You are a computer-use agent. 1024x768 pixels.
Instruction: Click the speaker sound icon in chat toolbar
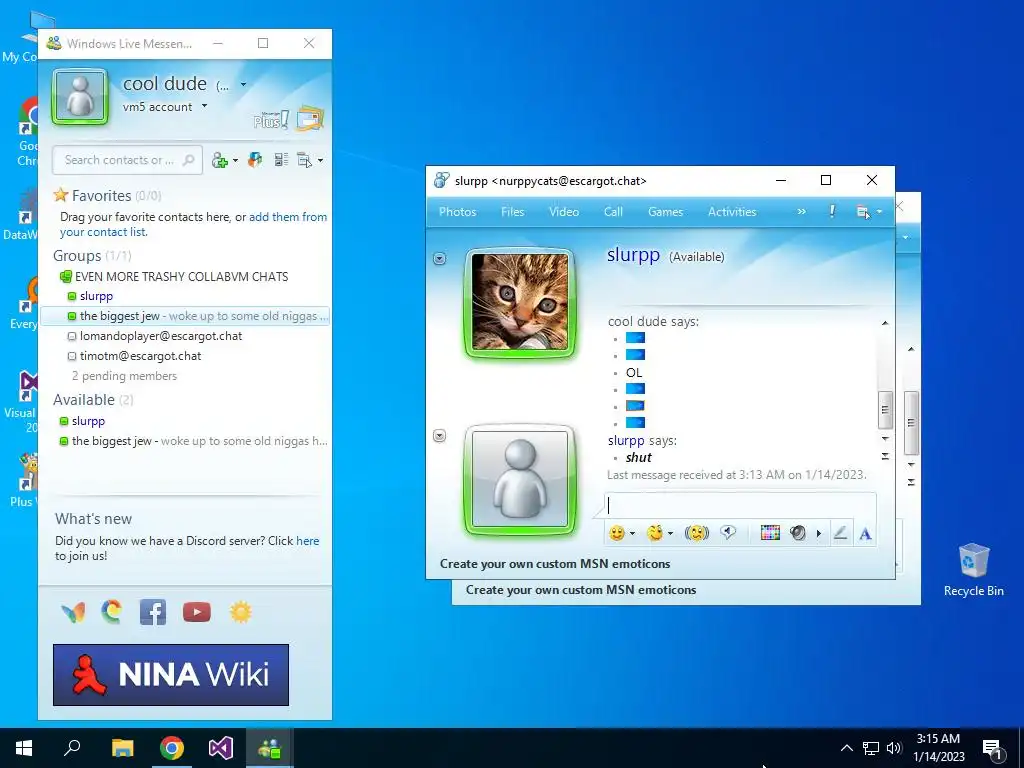coord(797,533)
